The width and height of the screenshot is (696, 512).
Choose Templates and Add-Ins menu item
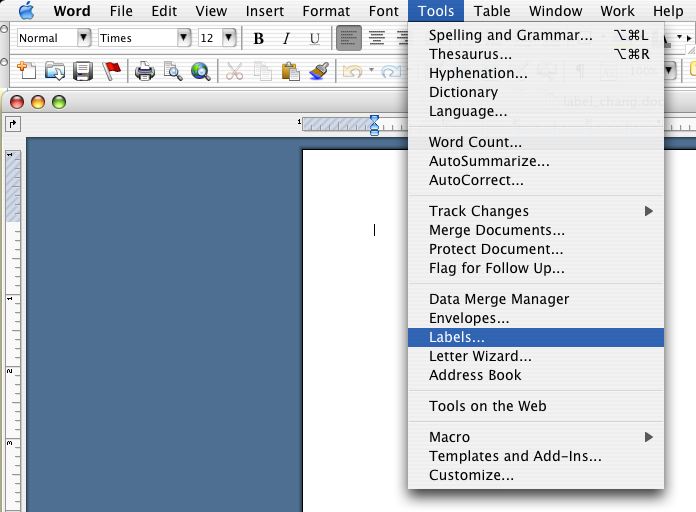[x=536, y=456]
